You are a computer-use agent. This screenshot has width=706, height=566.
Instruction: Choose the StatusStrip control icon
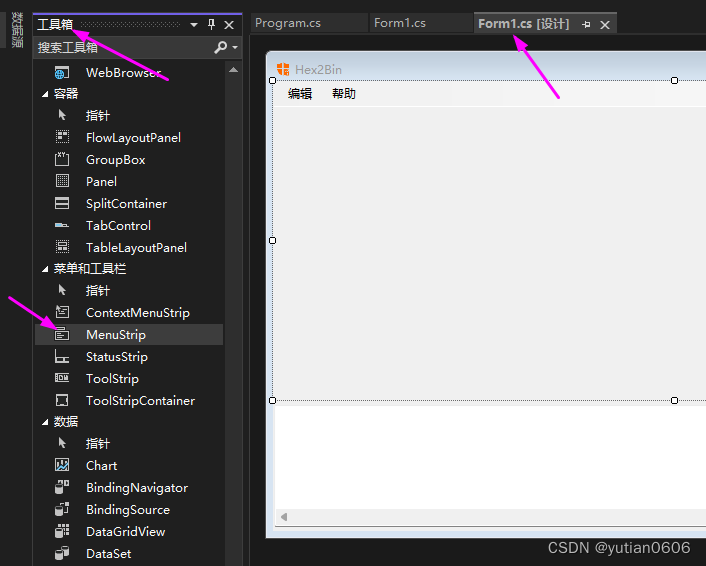[62, 356]
